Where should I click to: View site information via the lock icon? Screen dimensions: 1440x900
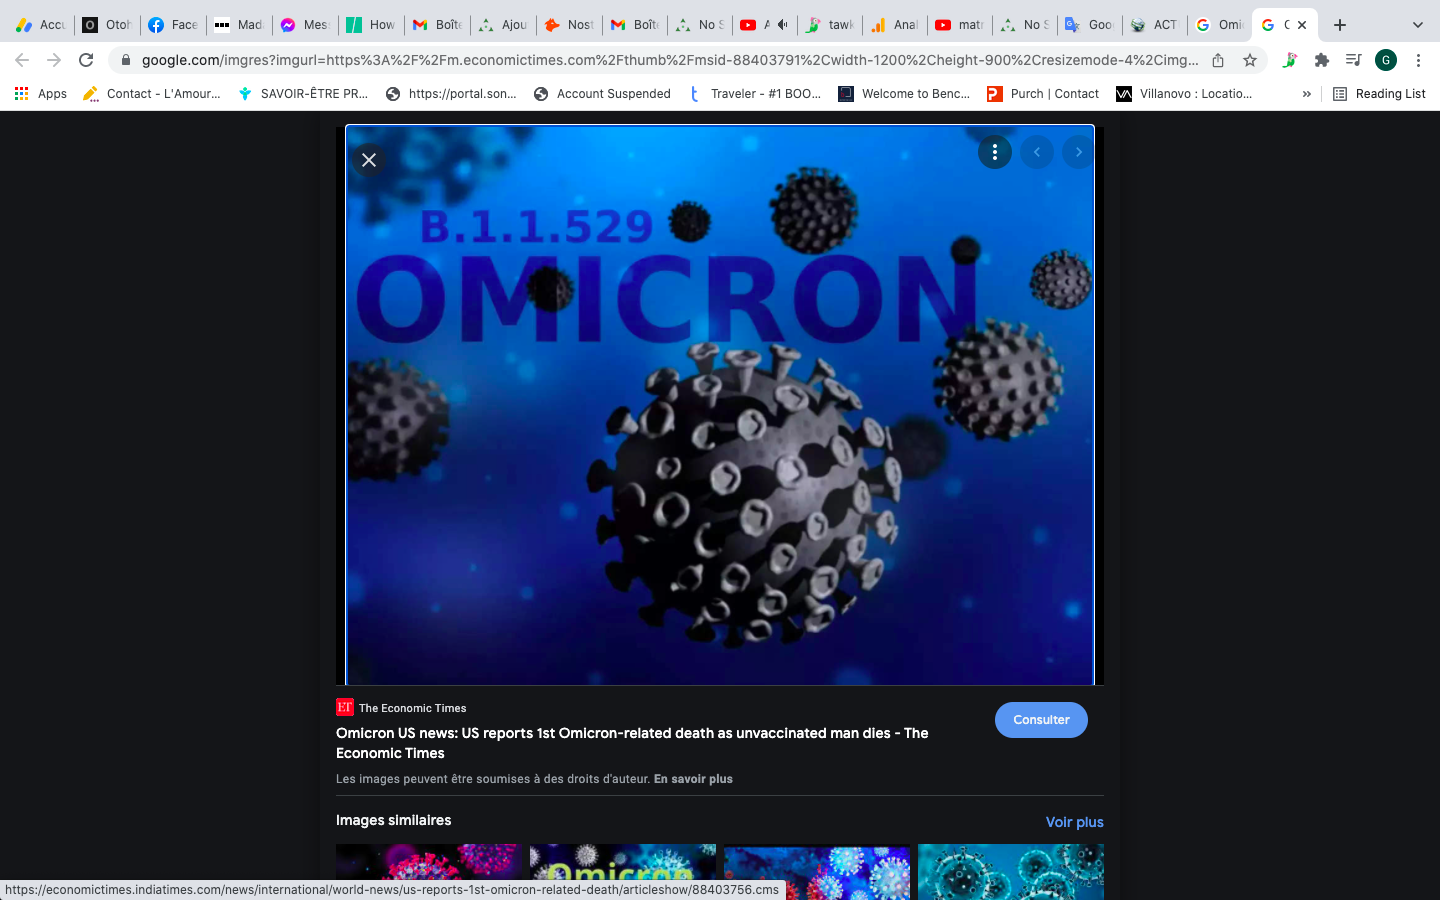[125, 60]
